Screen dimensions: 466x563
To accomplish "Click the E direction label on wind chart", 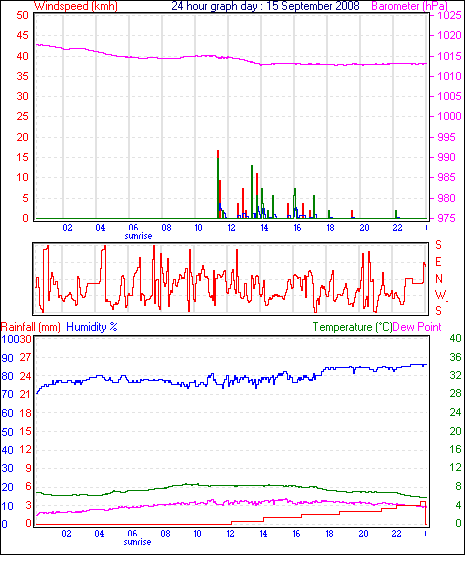I will coord(438,262).
